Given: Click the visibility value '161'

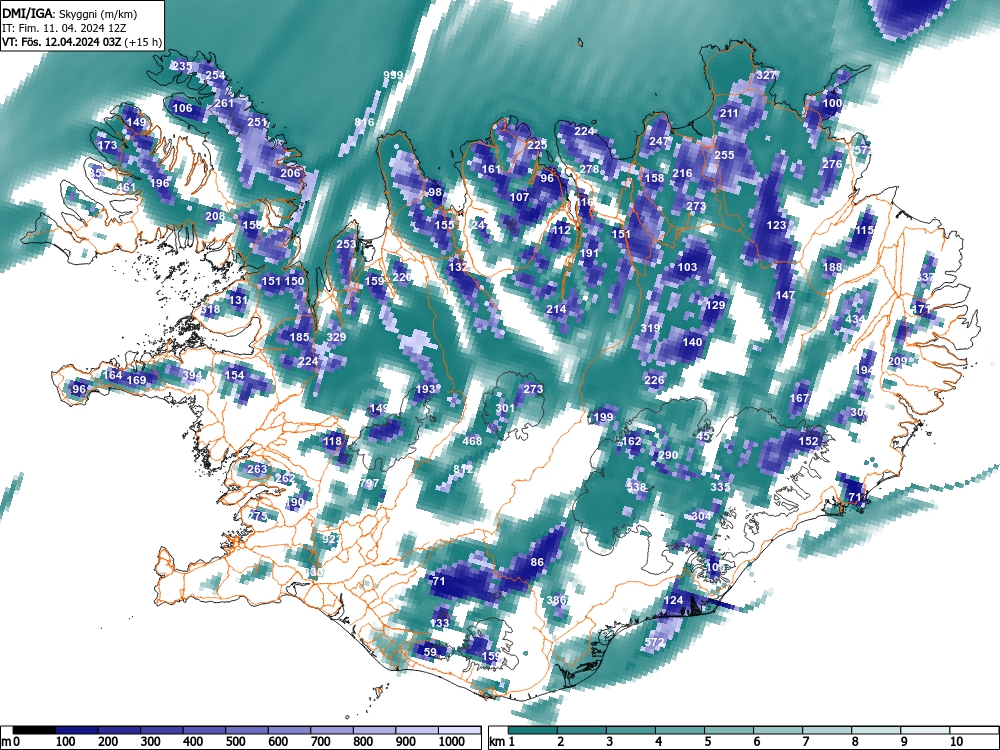Looking at the screenshot, I should point(491,170).
